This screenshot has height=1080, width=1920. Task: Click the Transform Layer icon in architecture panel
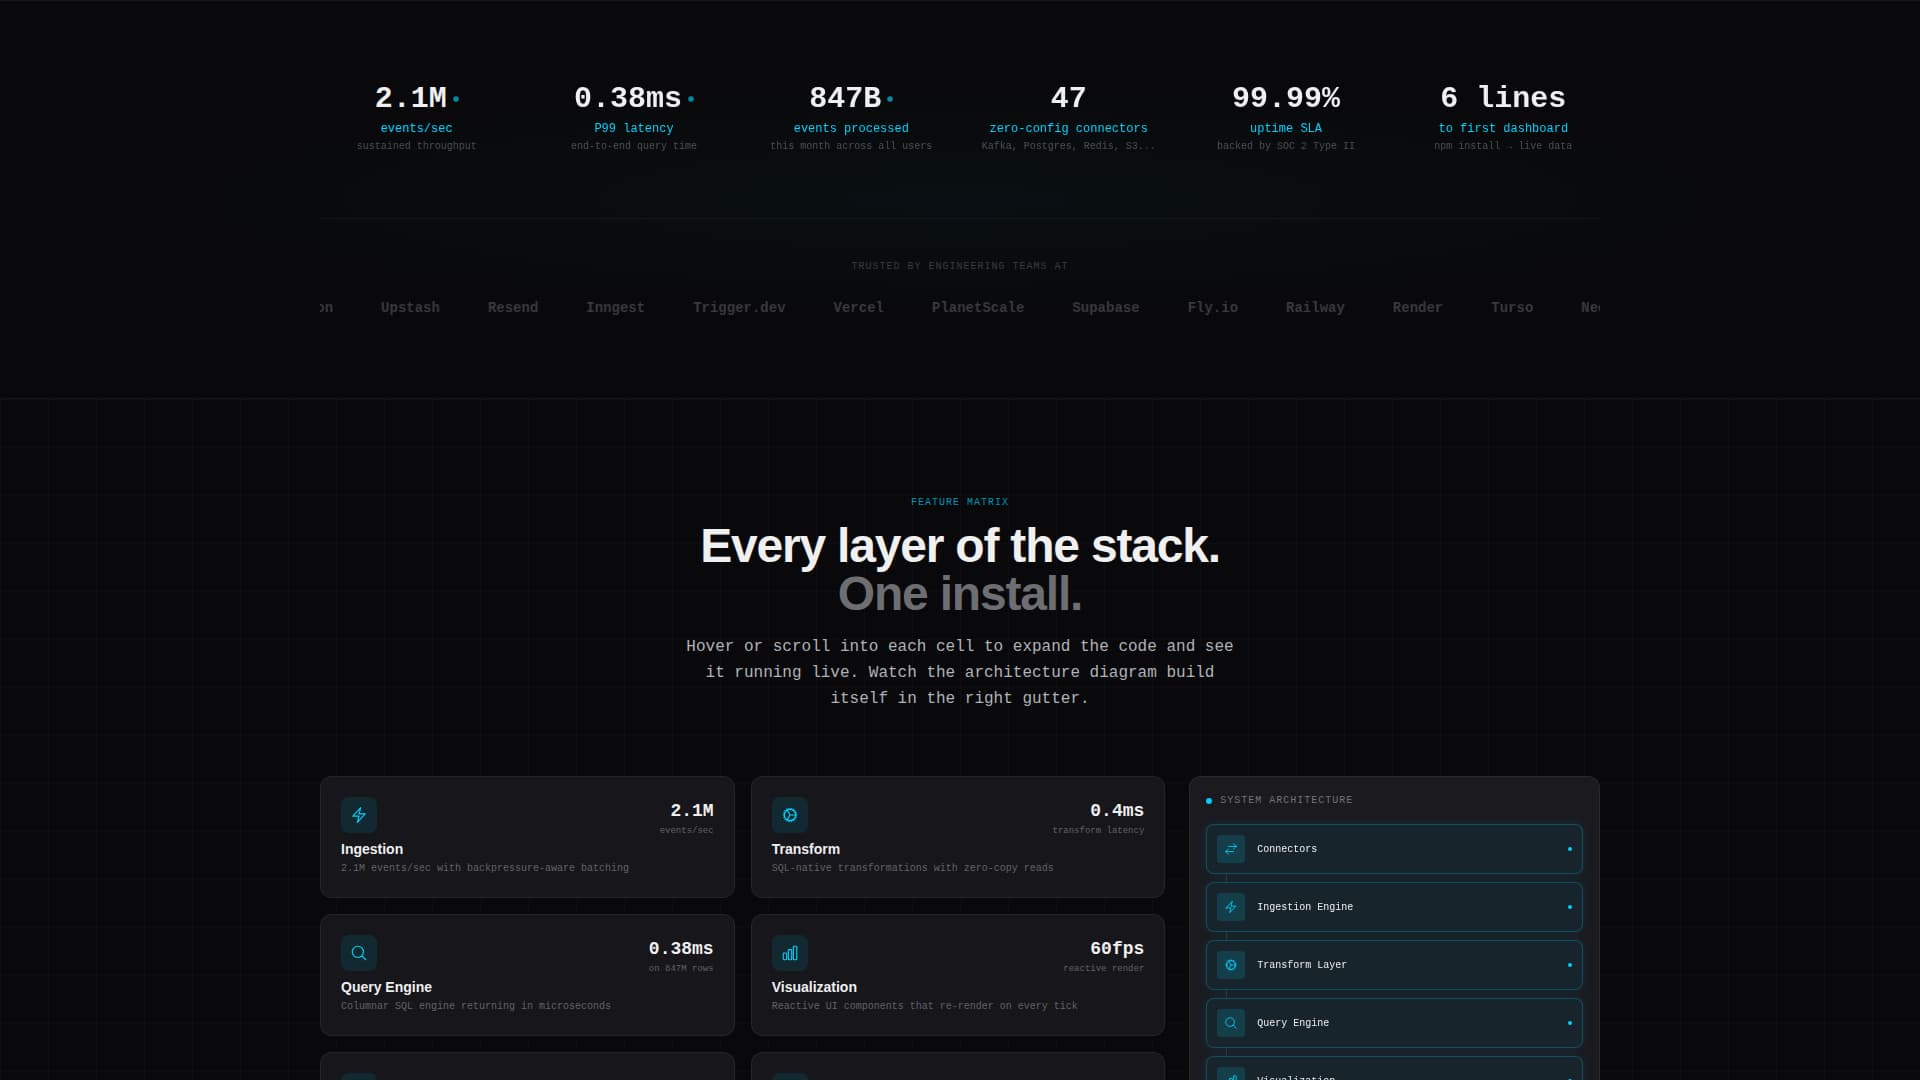point(1231,965)
